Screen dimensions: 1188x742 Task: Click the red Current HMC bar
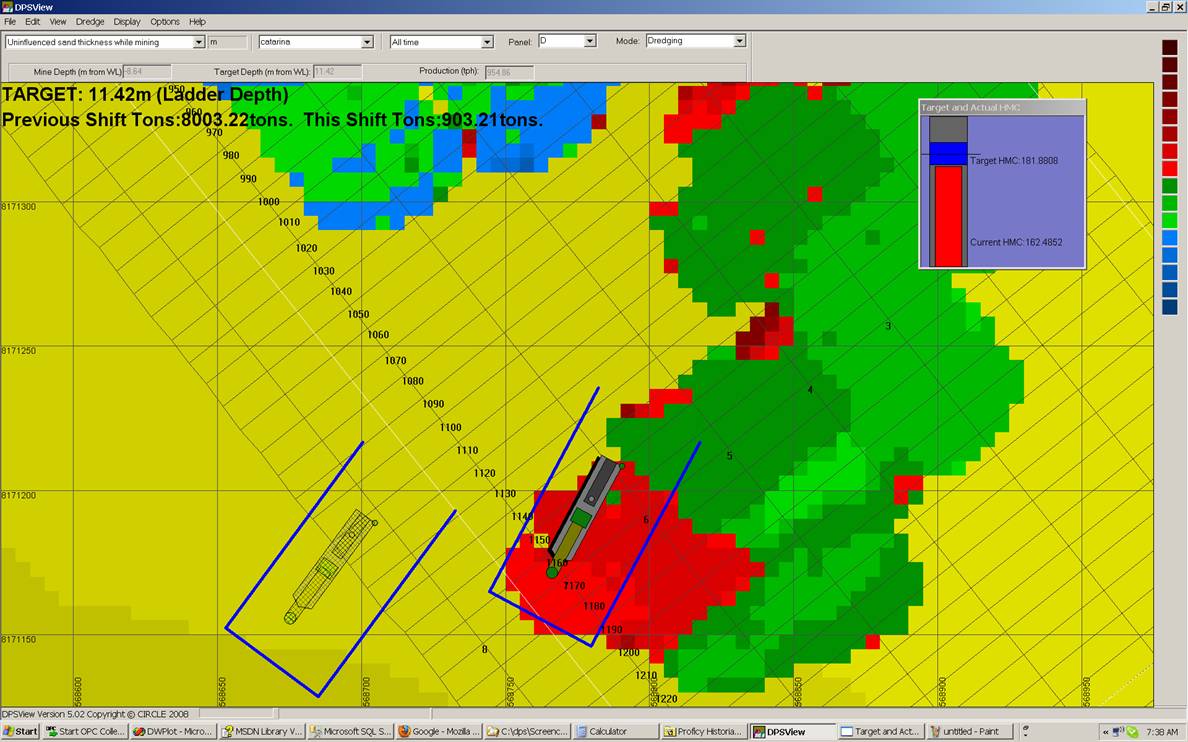(x=948, y=216)
